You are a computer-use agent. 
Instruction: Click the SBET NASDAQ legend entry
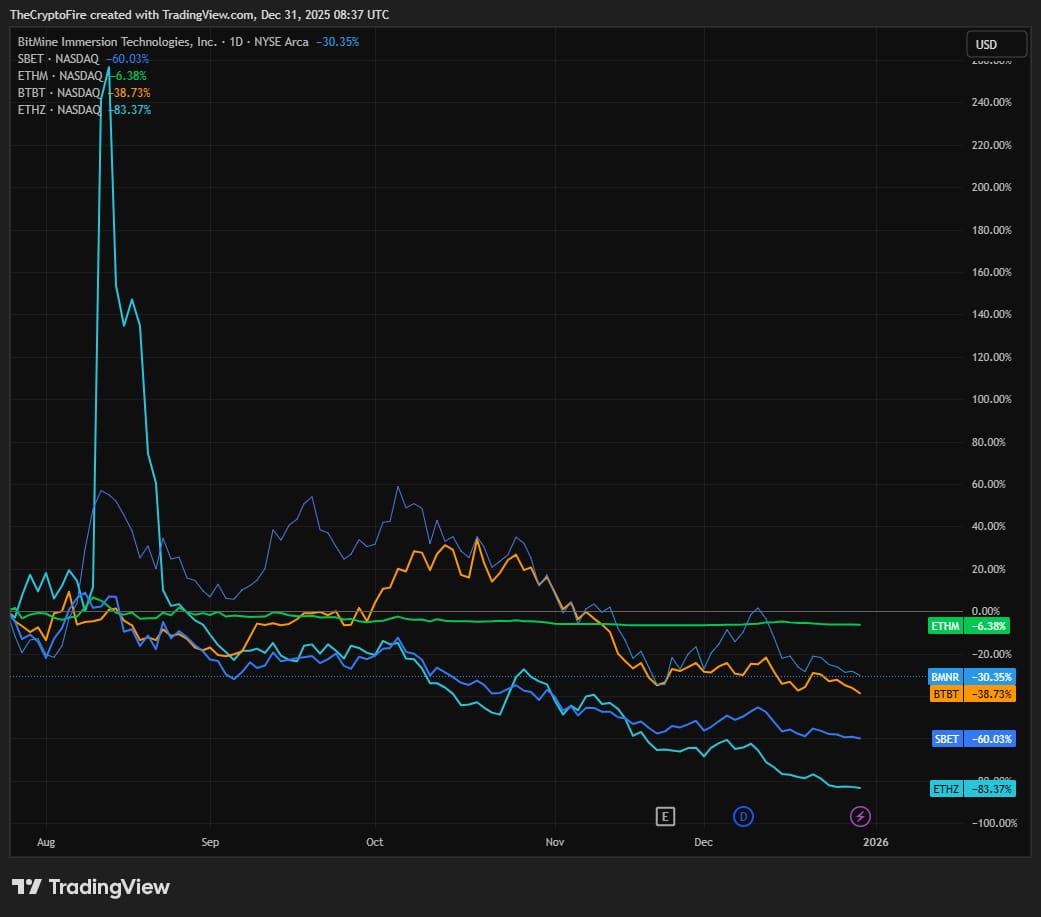[x=59, y=59]
